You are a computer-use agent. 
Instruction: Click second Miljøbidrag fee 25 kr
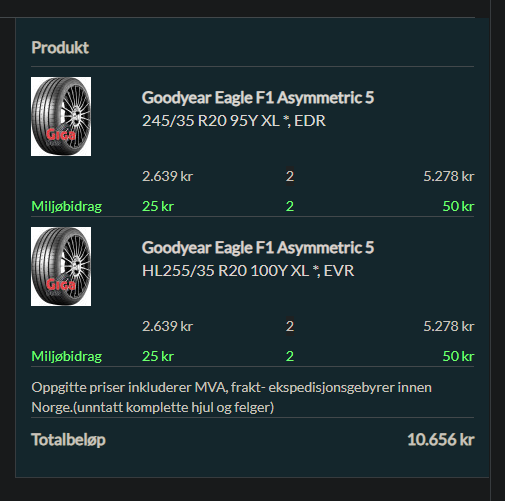tap(158, 356)
